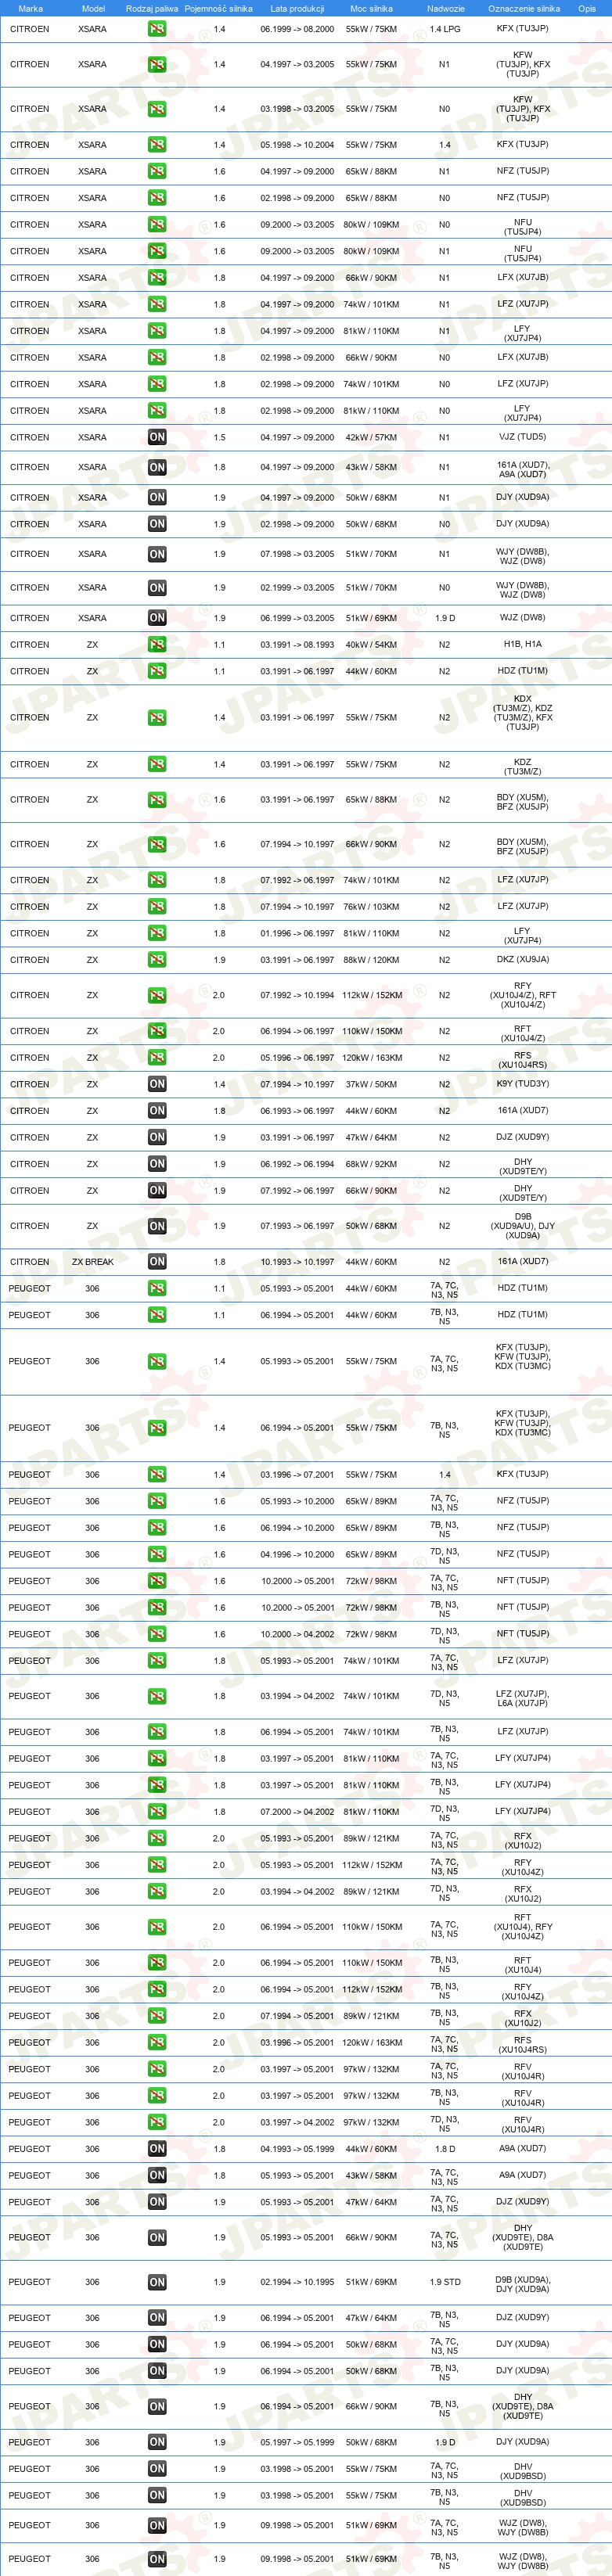Click the Marka column header
Viewport: 612px width, 2576px height.
click(x=30, y=8)
